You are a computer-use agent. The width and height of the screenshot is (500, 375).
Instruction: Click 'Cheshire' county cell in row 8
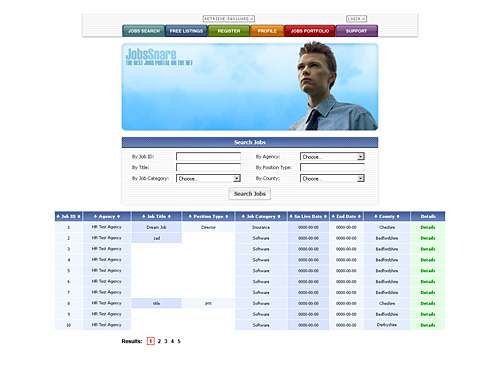(x=387, y=303)
